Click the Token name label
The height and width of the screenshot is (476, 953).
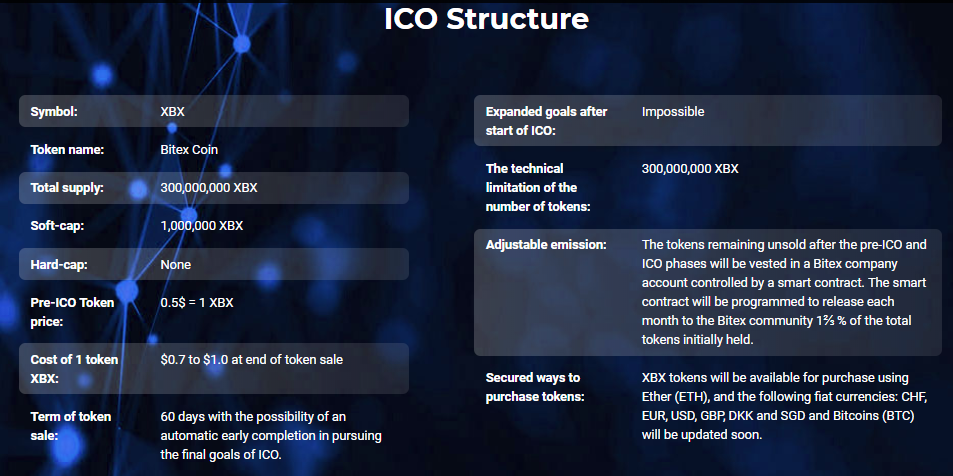click(67, 150)
